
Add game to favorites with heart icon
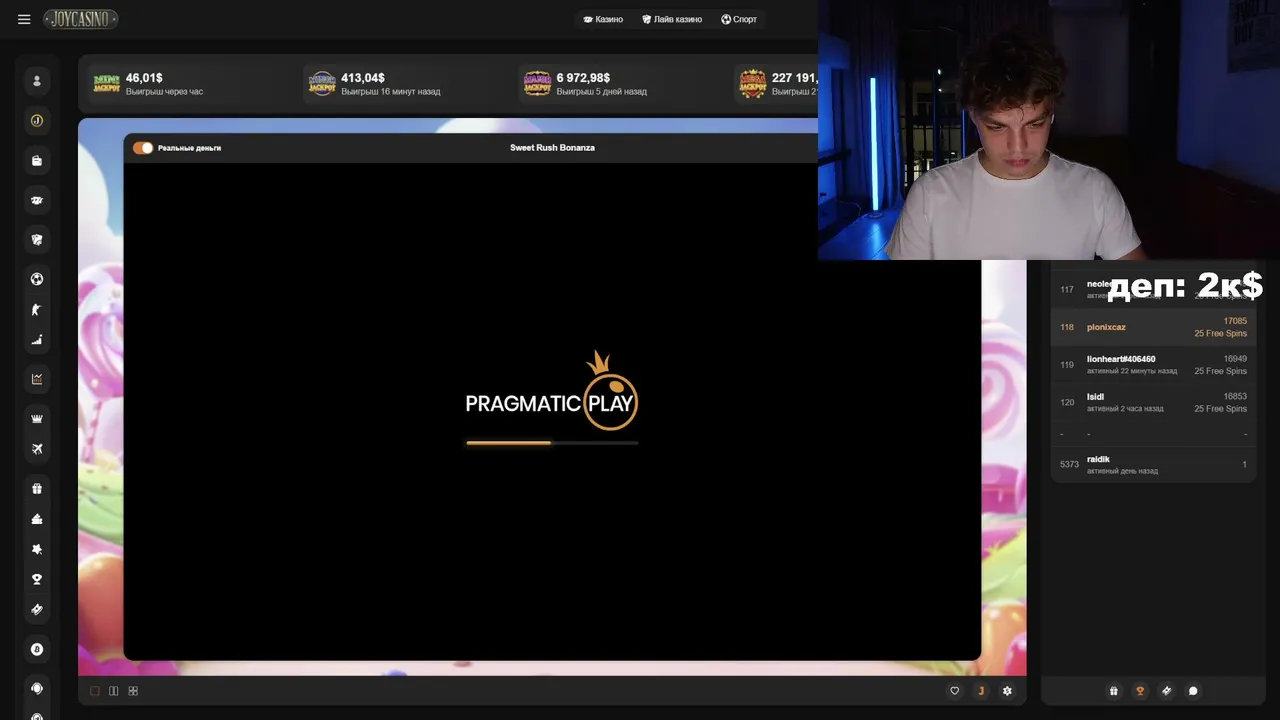[954, 691]
